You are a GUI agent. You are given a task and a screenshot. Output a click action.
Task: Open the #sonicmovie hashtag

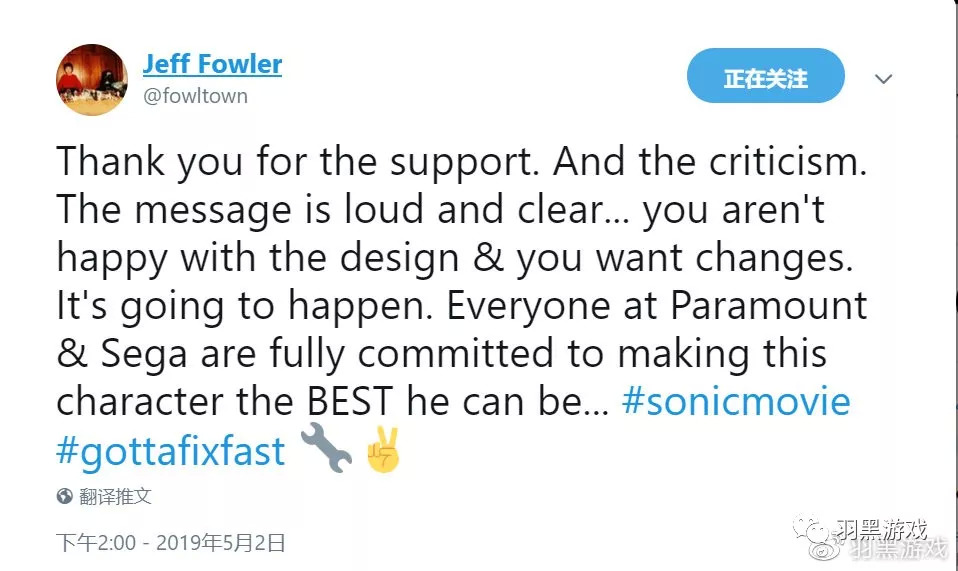pyautogui.click(x=735, y=402)
